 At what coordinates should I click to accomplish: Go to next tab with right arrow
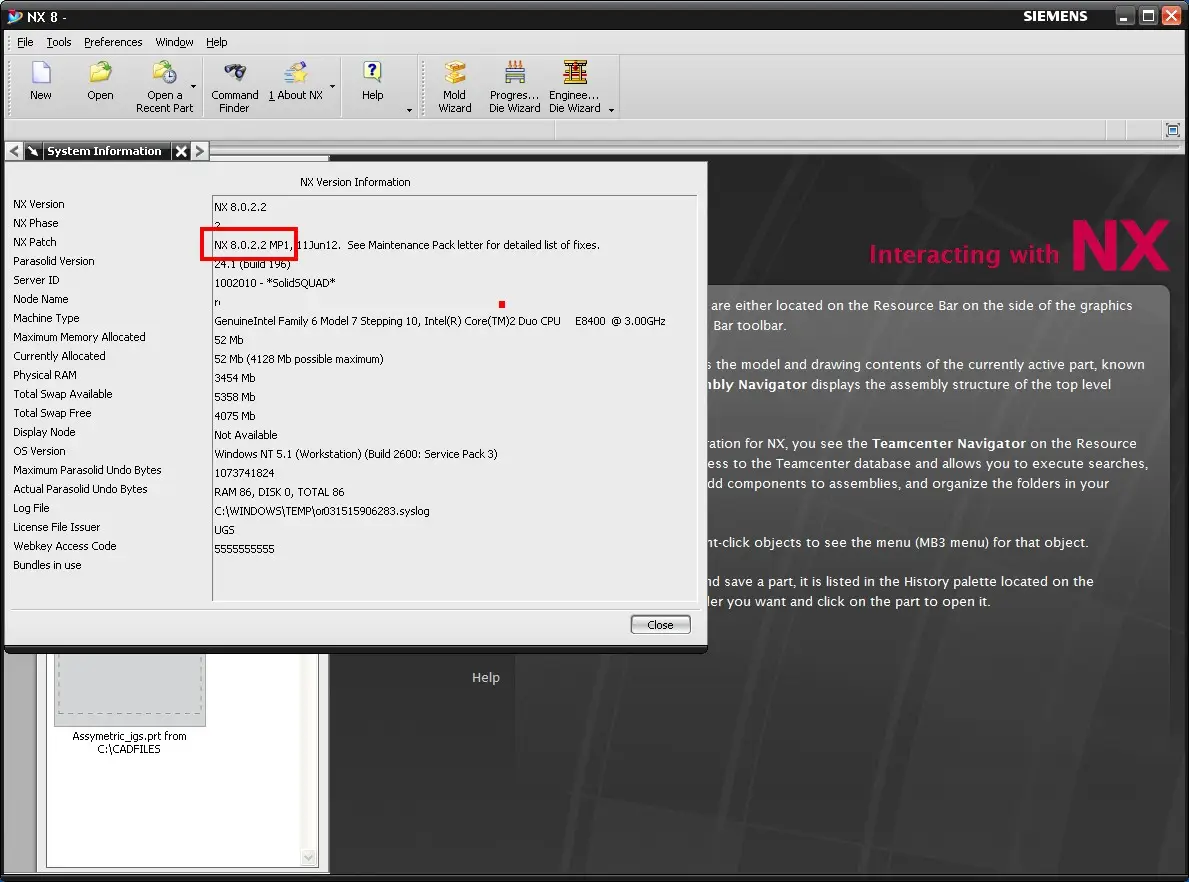199,151
